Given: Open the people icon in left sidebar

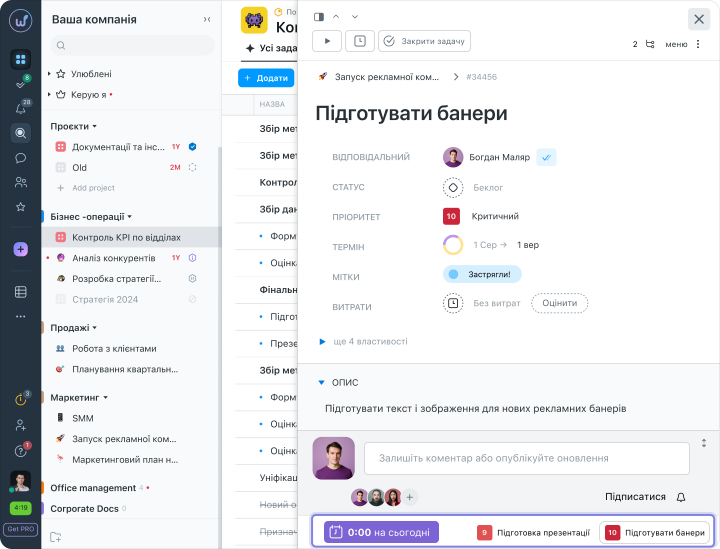Looking at the screenshot, I should tap(20, 182).
